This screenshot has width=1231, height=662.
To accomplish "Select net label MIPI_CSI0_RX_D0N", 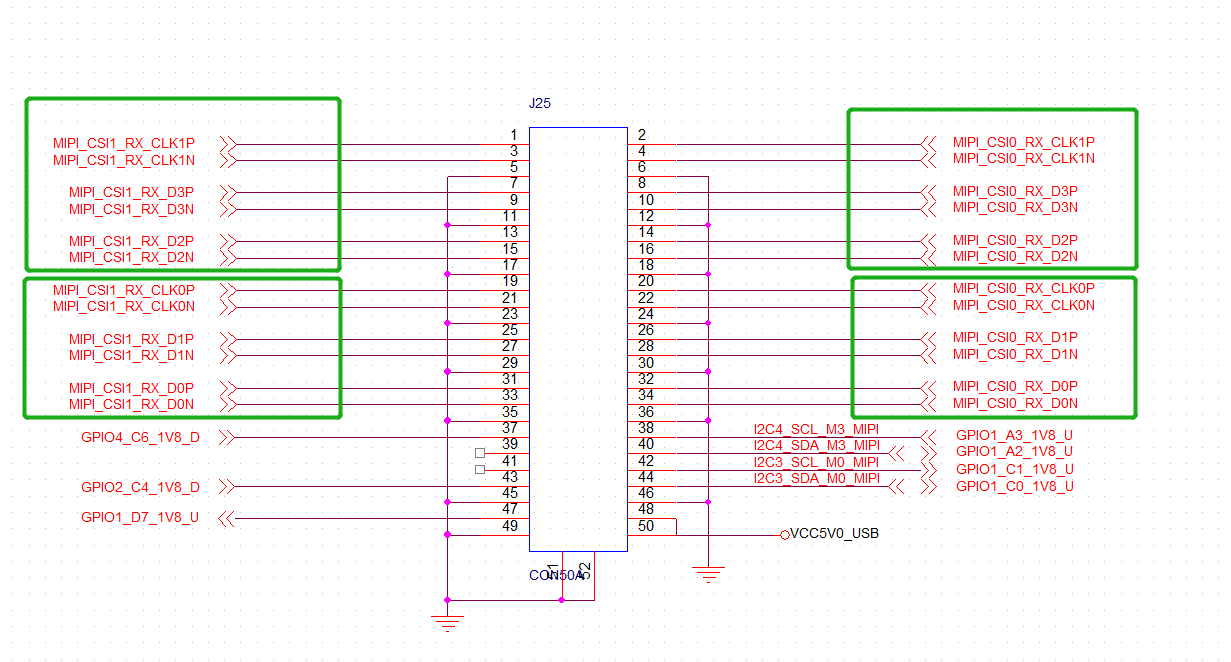I will pos(1015,403).
